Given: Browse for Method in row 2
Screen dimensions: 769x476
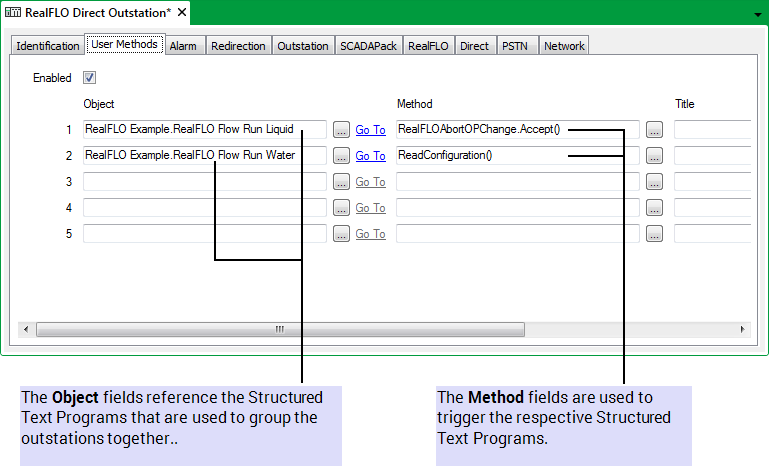Looking at the screenshot, I should (654, 155).
